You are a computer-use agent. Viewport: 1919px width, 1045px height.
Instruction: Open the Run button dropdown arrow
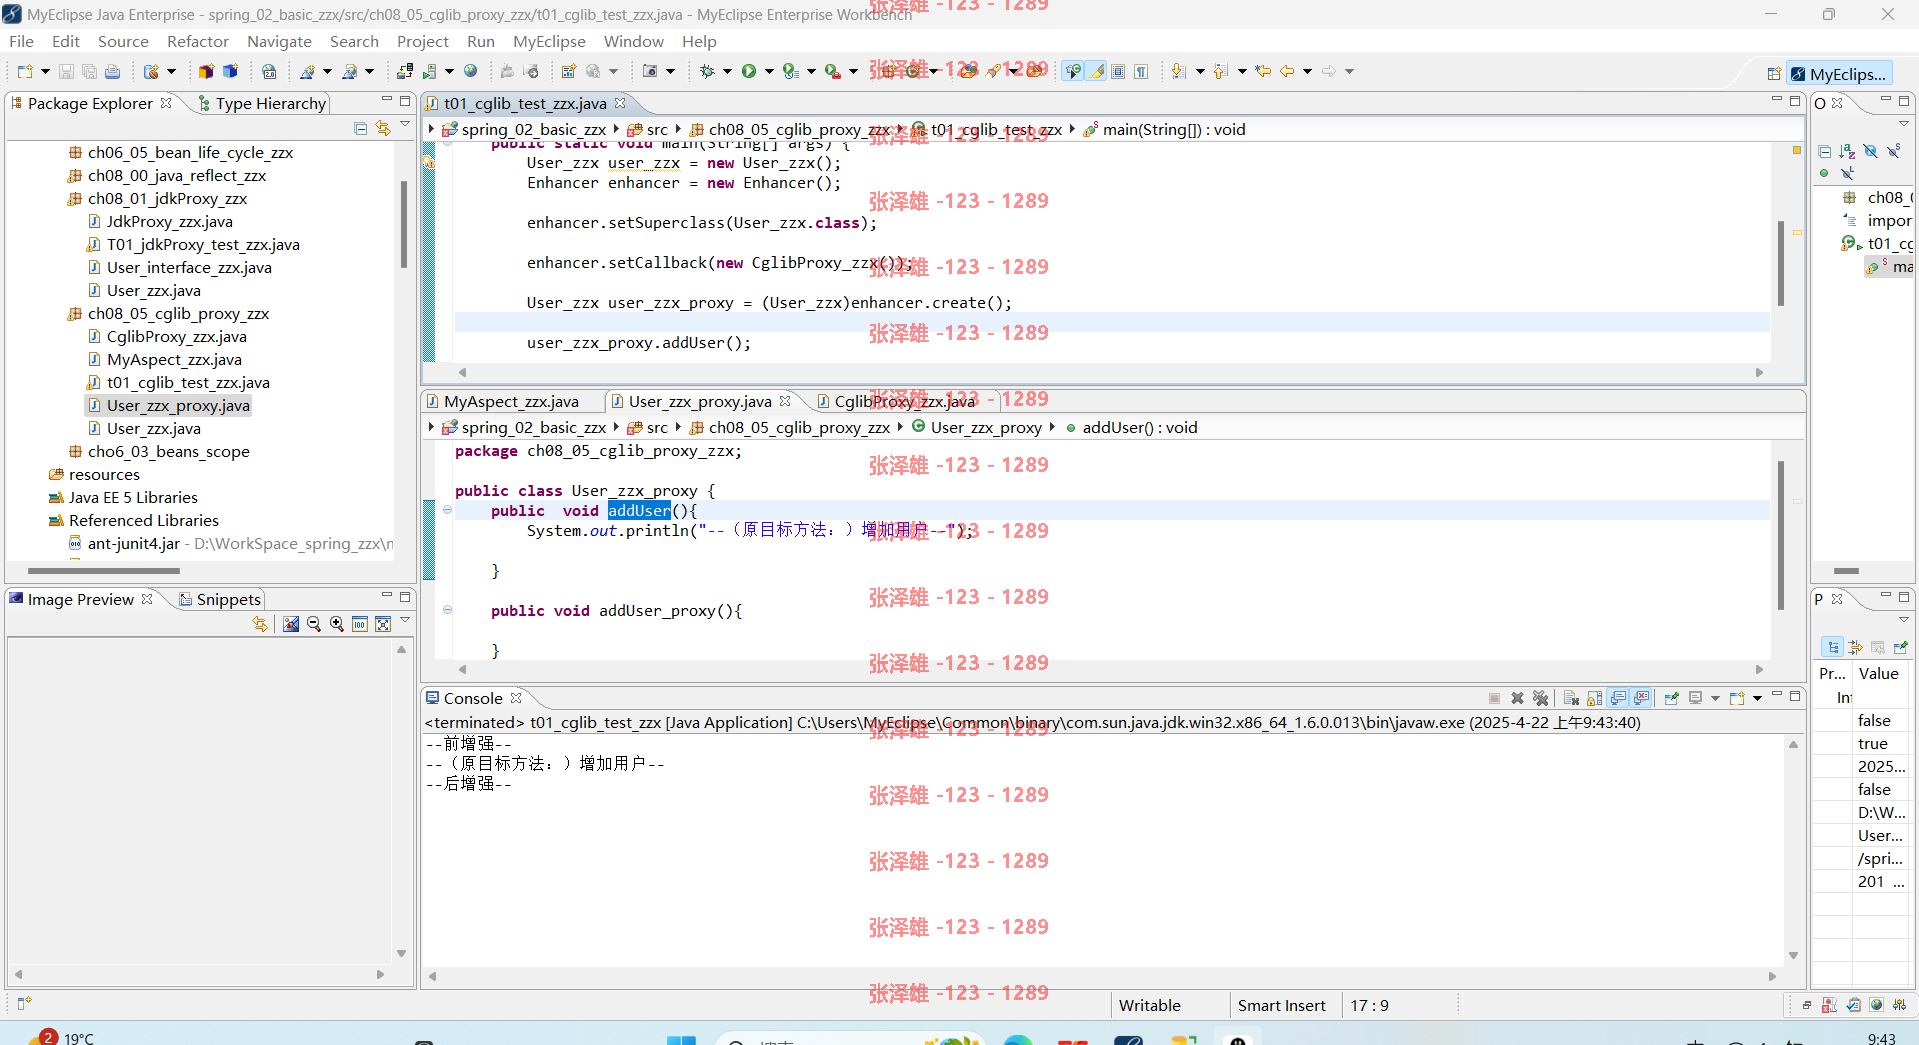pyautogui.click(x=769, y=71)
